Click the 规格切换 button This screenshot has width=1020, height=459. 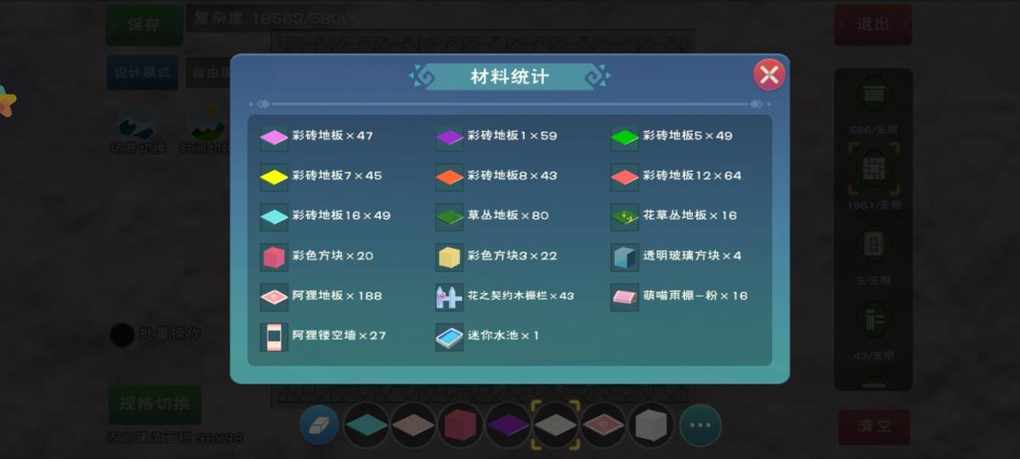[x=154, y=404]
